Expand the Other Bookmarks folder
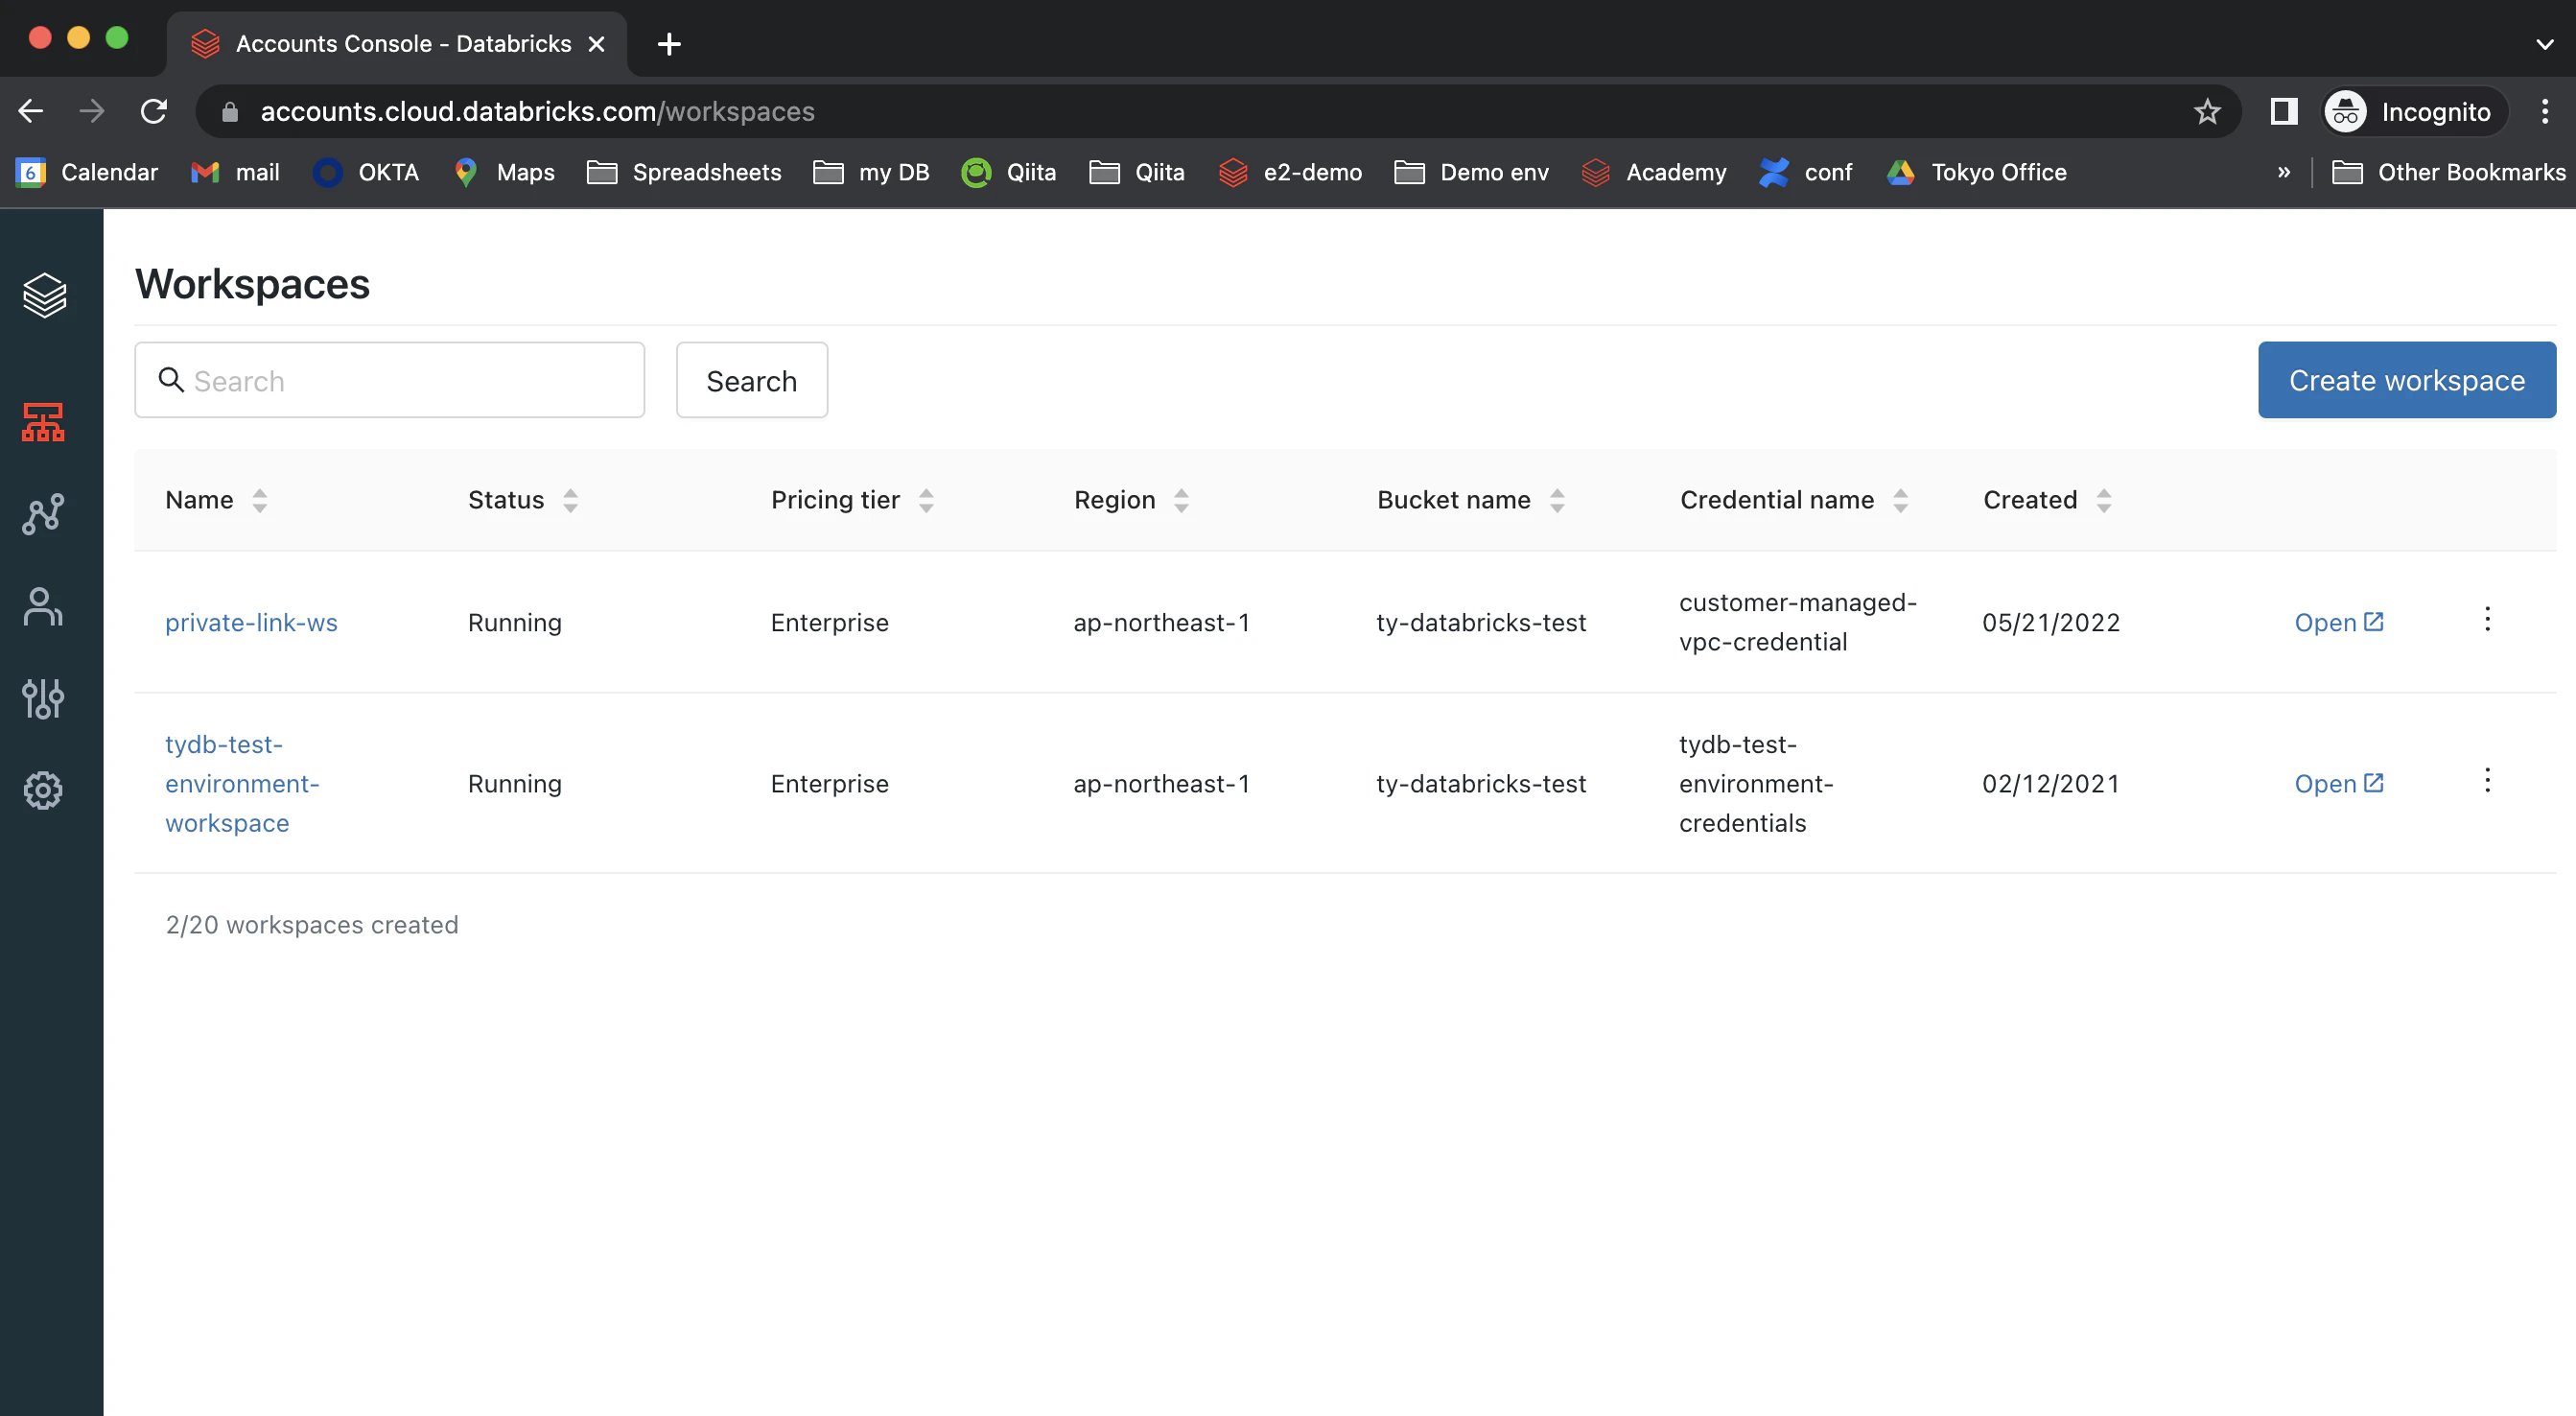The image size is (2576, 1416). click(x=2448, y=172)
